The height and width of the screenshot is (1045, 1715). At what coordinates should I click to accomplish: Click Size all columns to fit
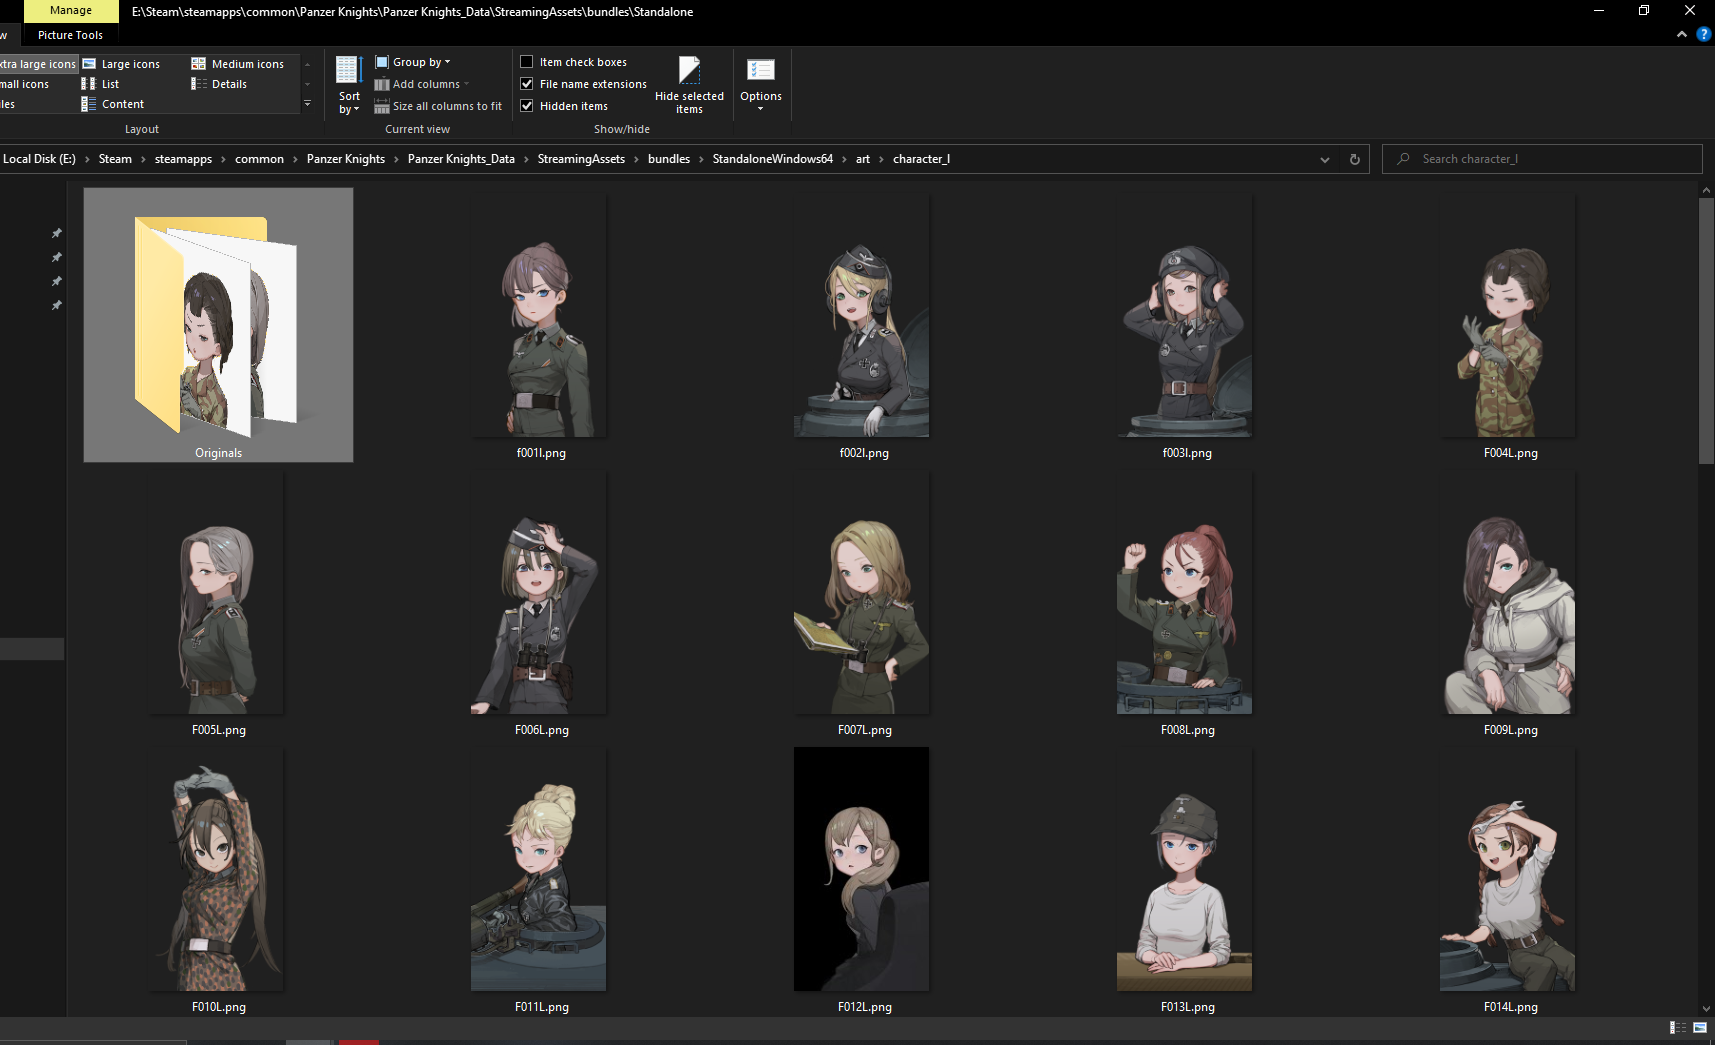click(x=438, y=106)
